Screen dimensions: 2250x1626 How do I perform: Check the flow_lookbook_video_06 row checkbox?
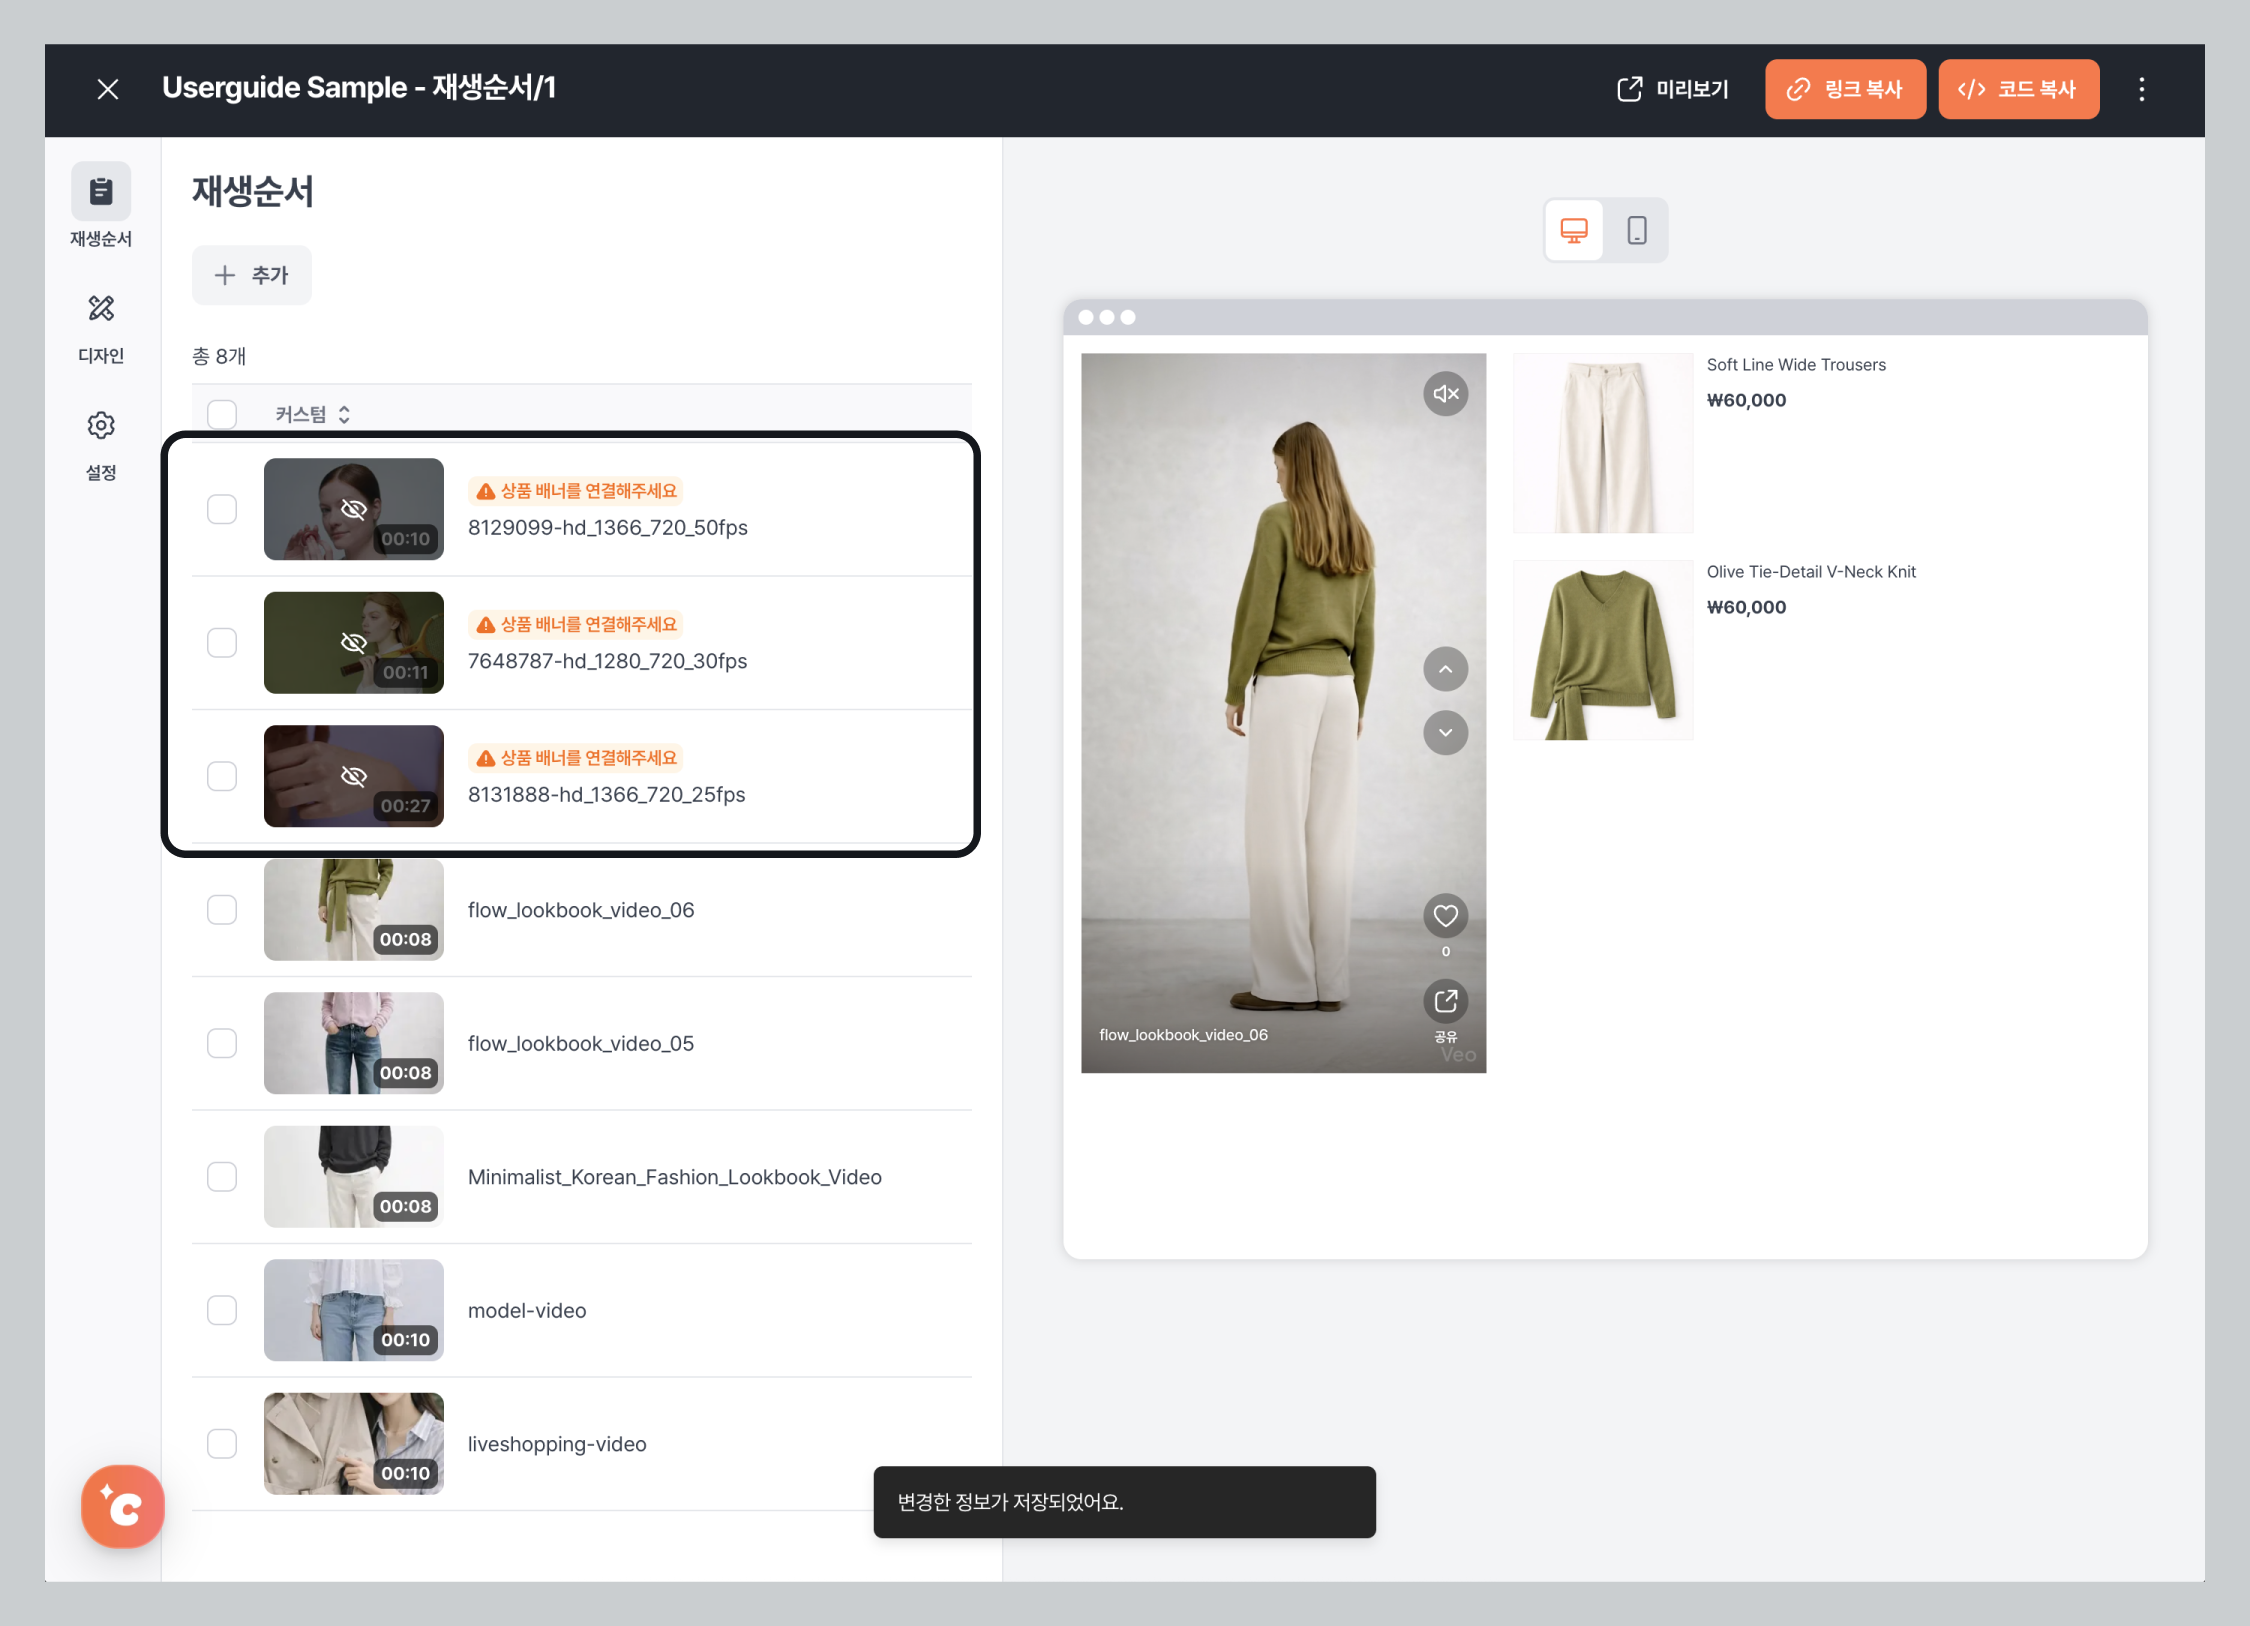point(222,910)
